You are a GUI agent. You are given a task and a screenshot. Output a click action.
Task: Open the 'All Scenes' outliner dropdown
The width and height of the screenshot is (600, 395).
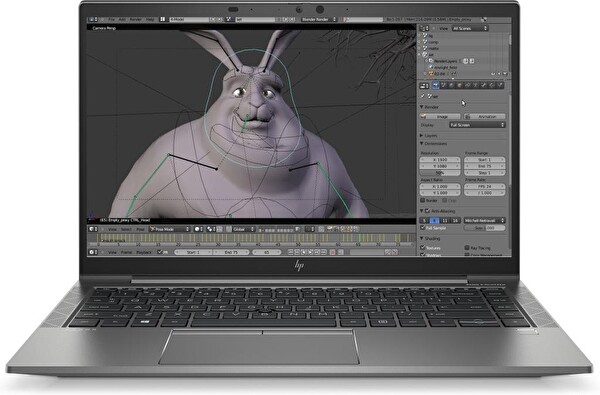coord(470,28)
